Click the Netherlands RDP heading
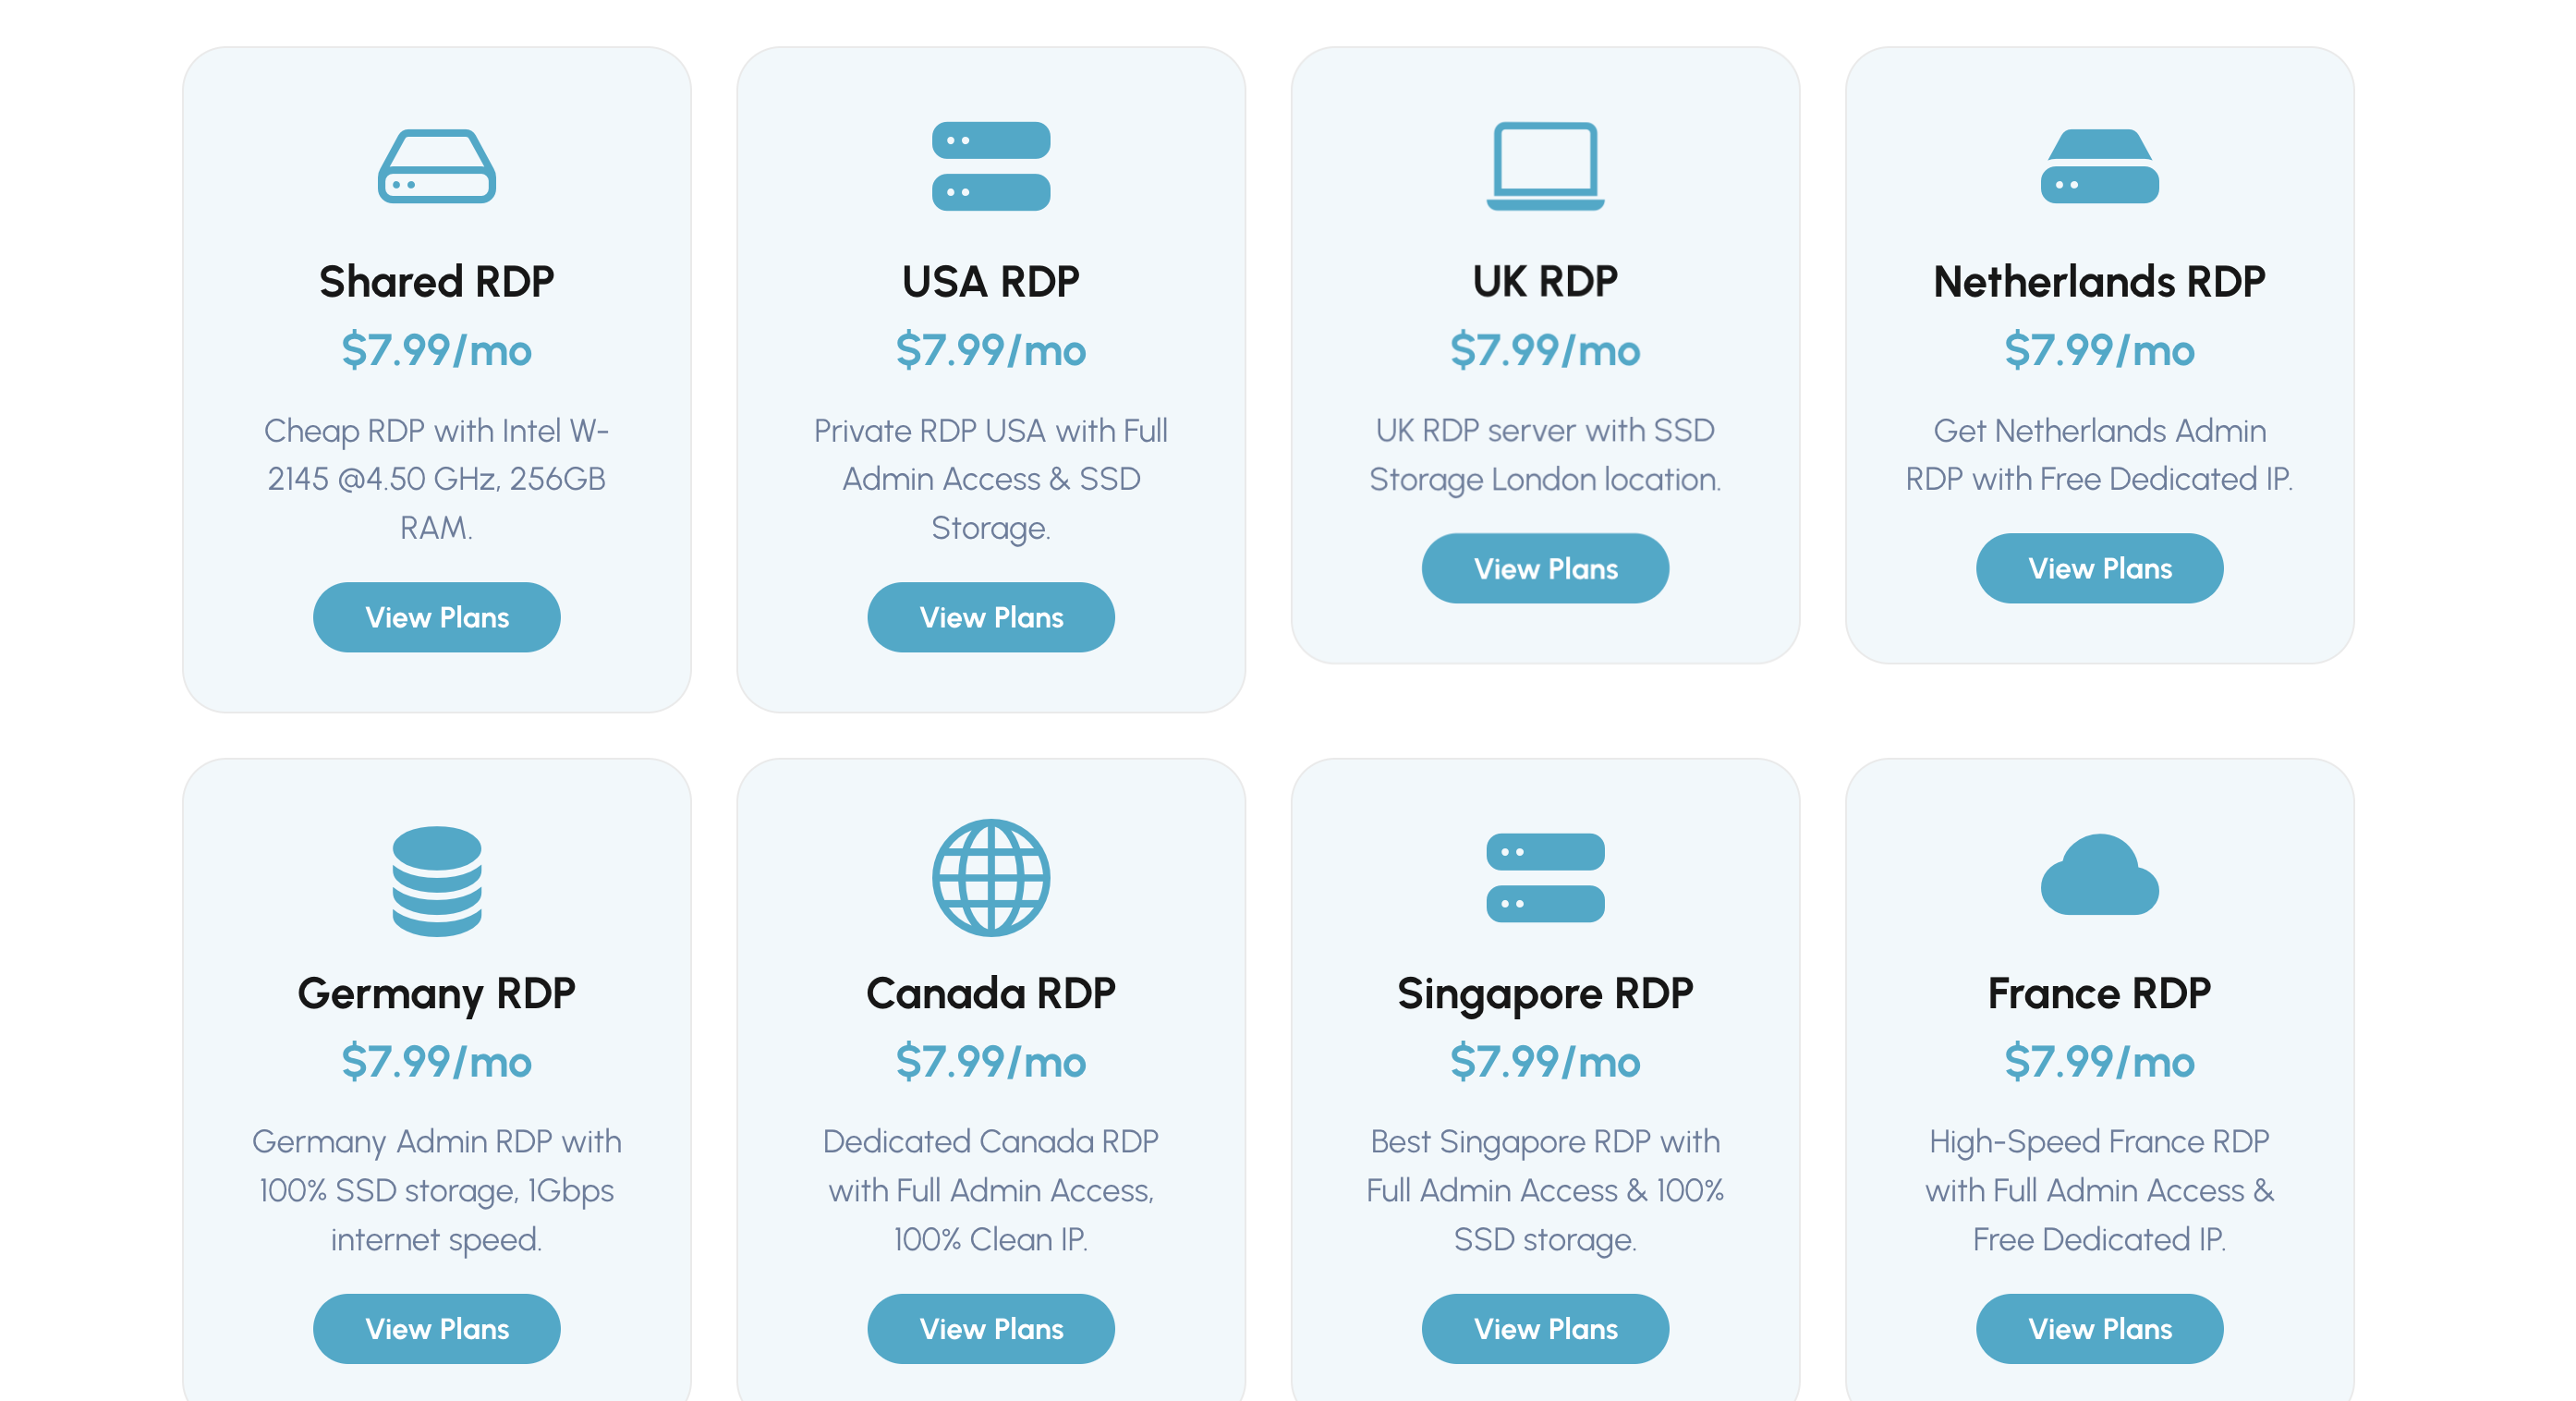This screenshot has height=1401, width=2576. [2099, 281]
